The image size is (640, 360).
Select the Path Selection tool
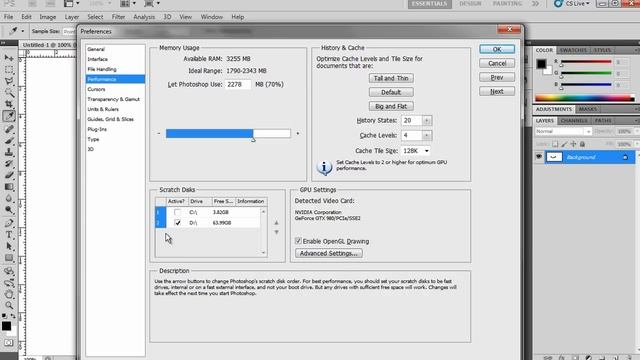pyautogui.click(x=9, y=247)
